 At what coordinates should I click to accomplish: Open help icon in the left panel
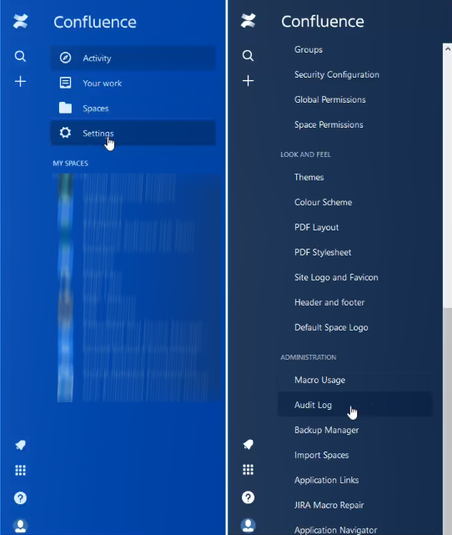[x=20, y=498]
